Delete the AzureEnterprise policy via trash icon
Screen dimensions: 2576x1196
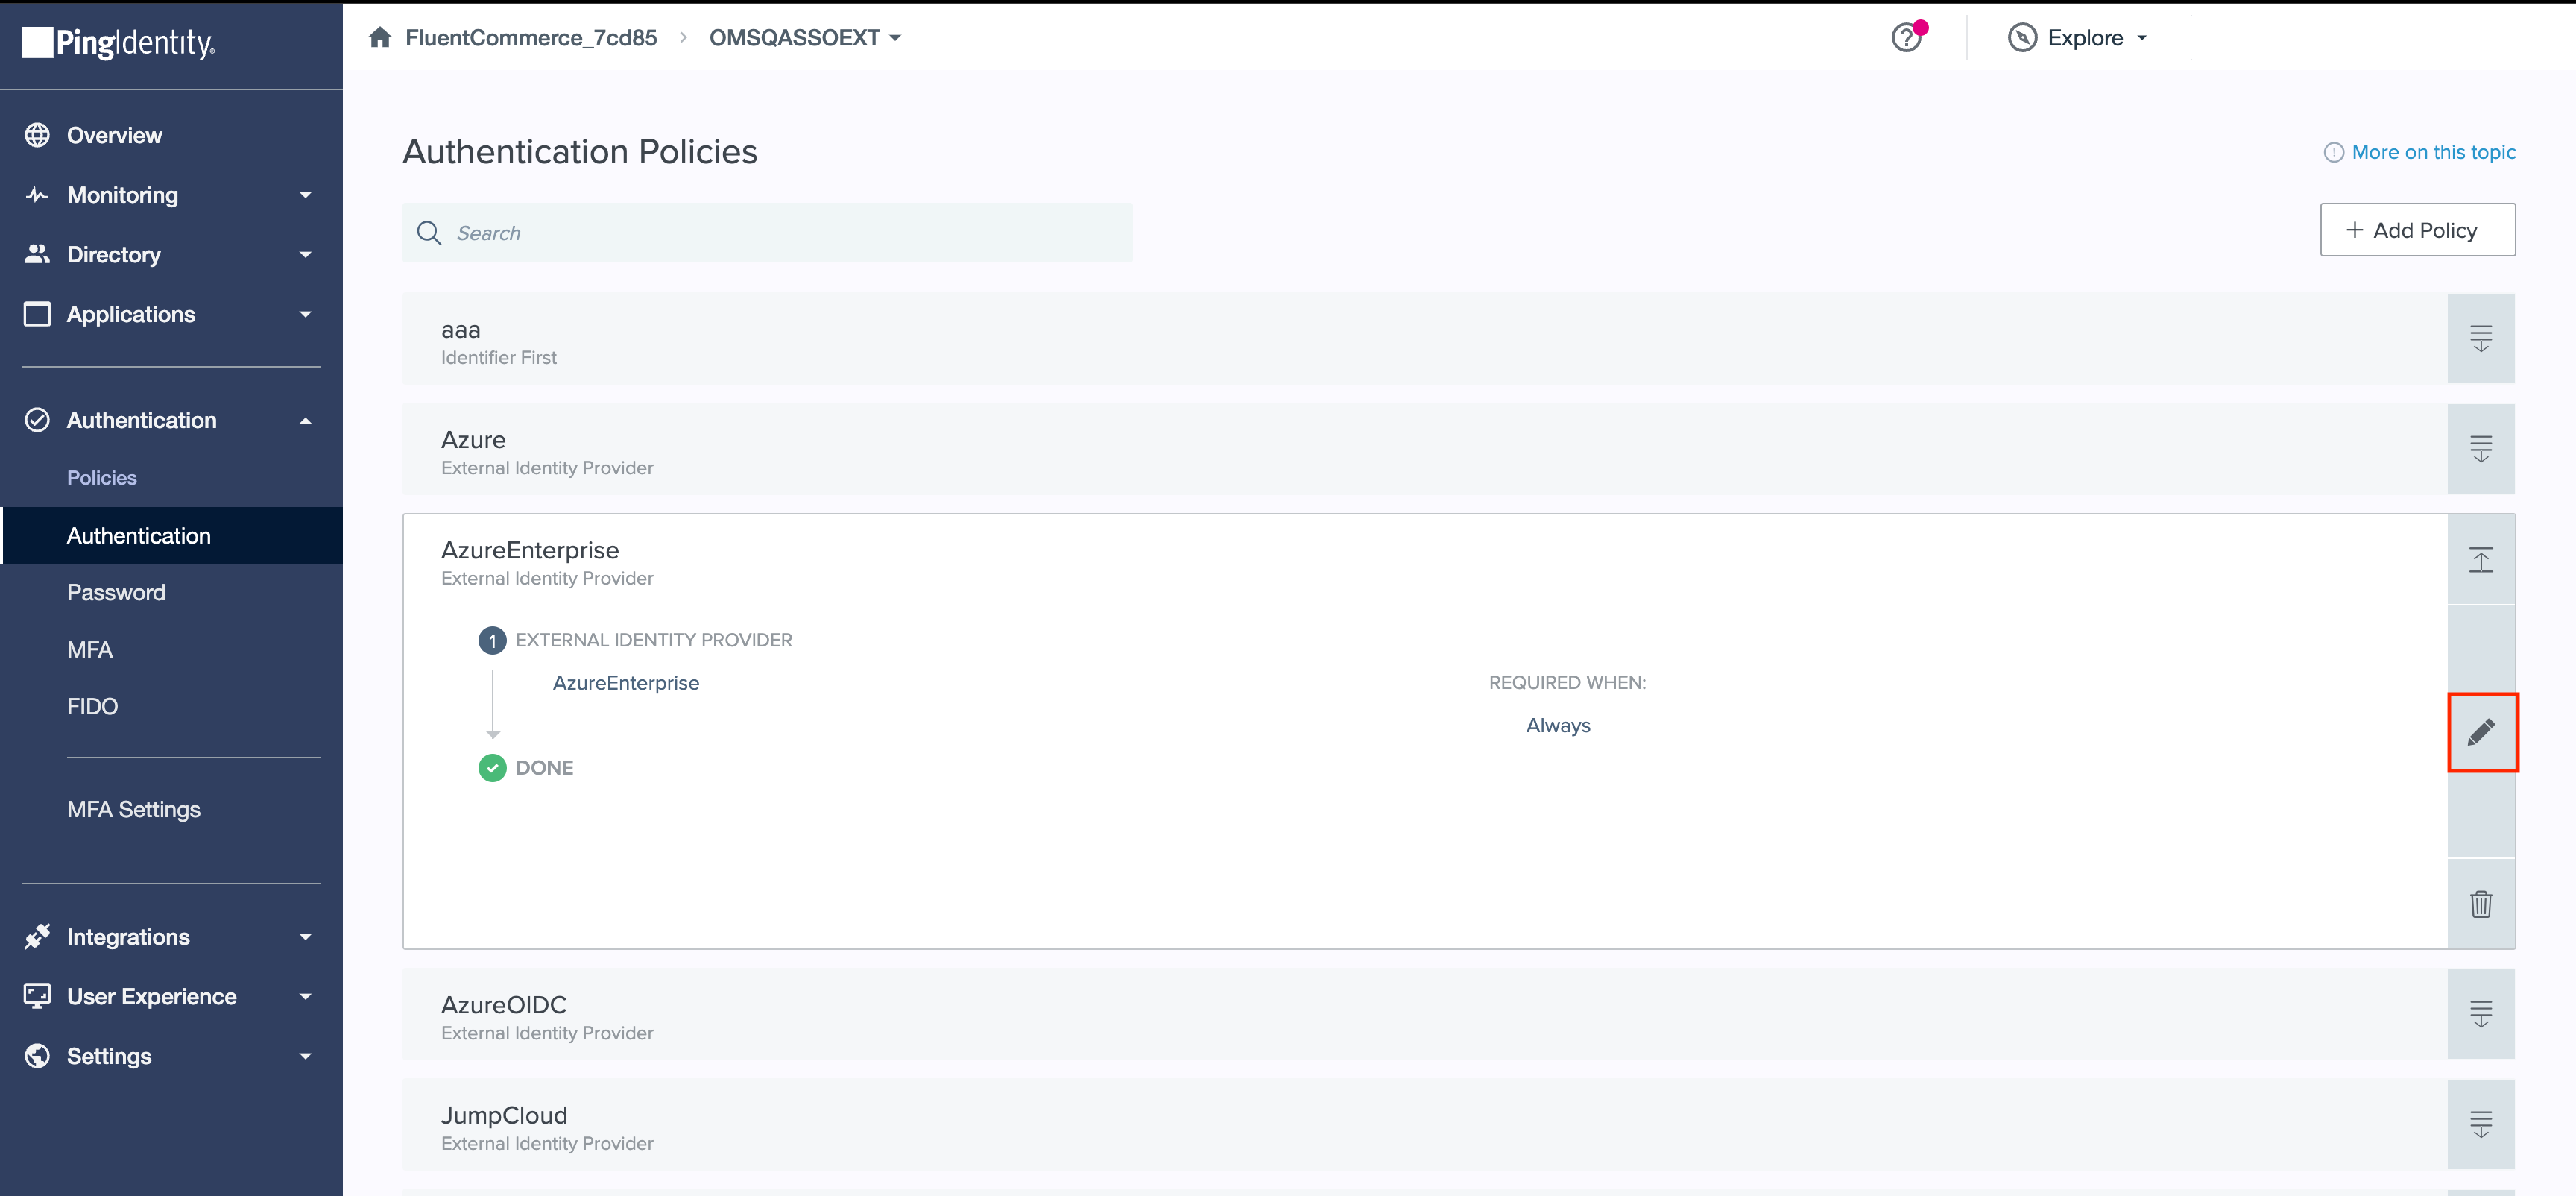pos(2483,904)
